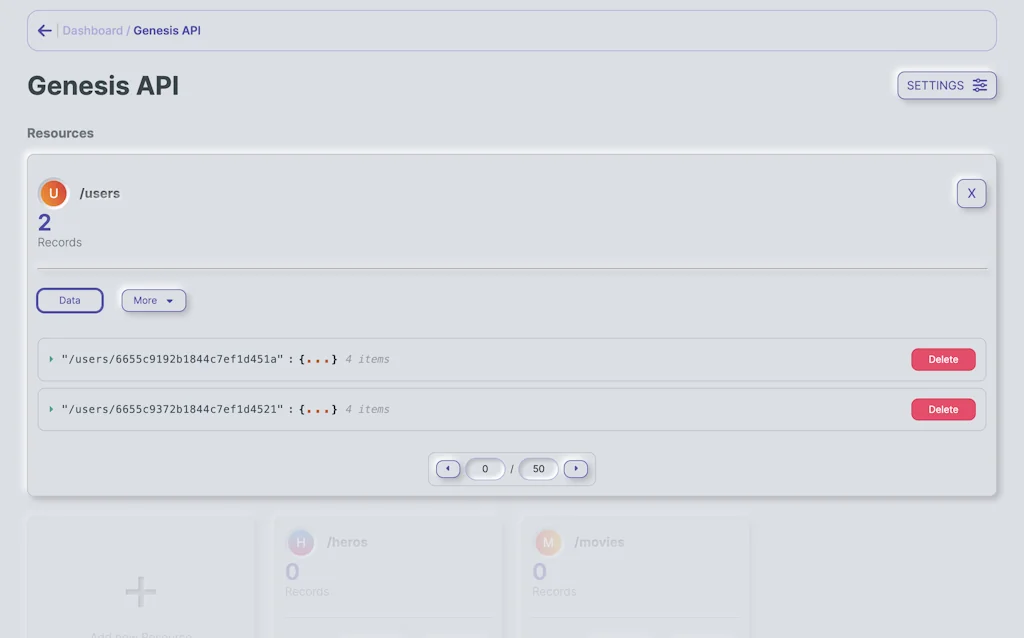
Task: Click the /movies resource circle icon
Action: [x=548, y=542]
